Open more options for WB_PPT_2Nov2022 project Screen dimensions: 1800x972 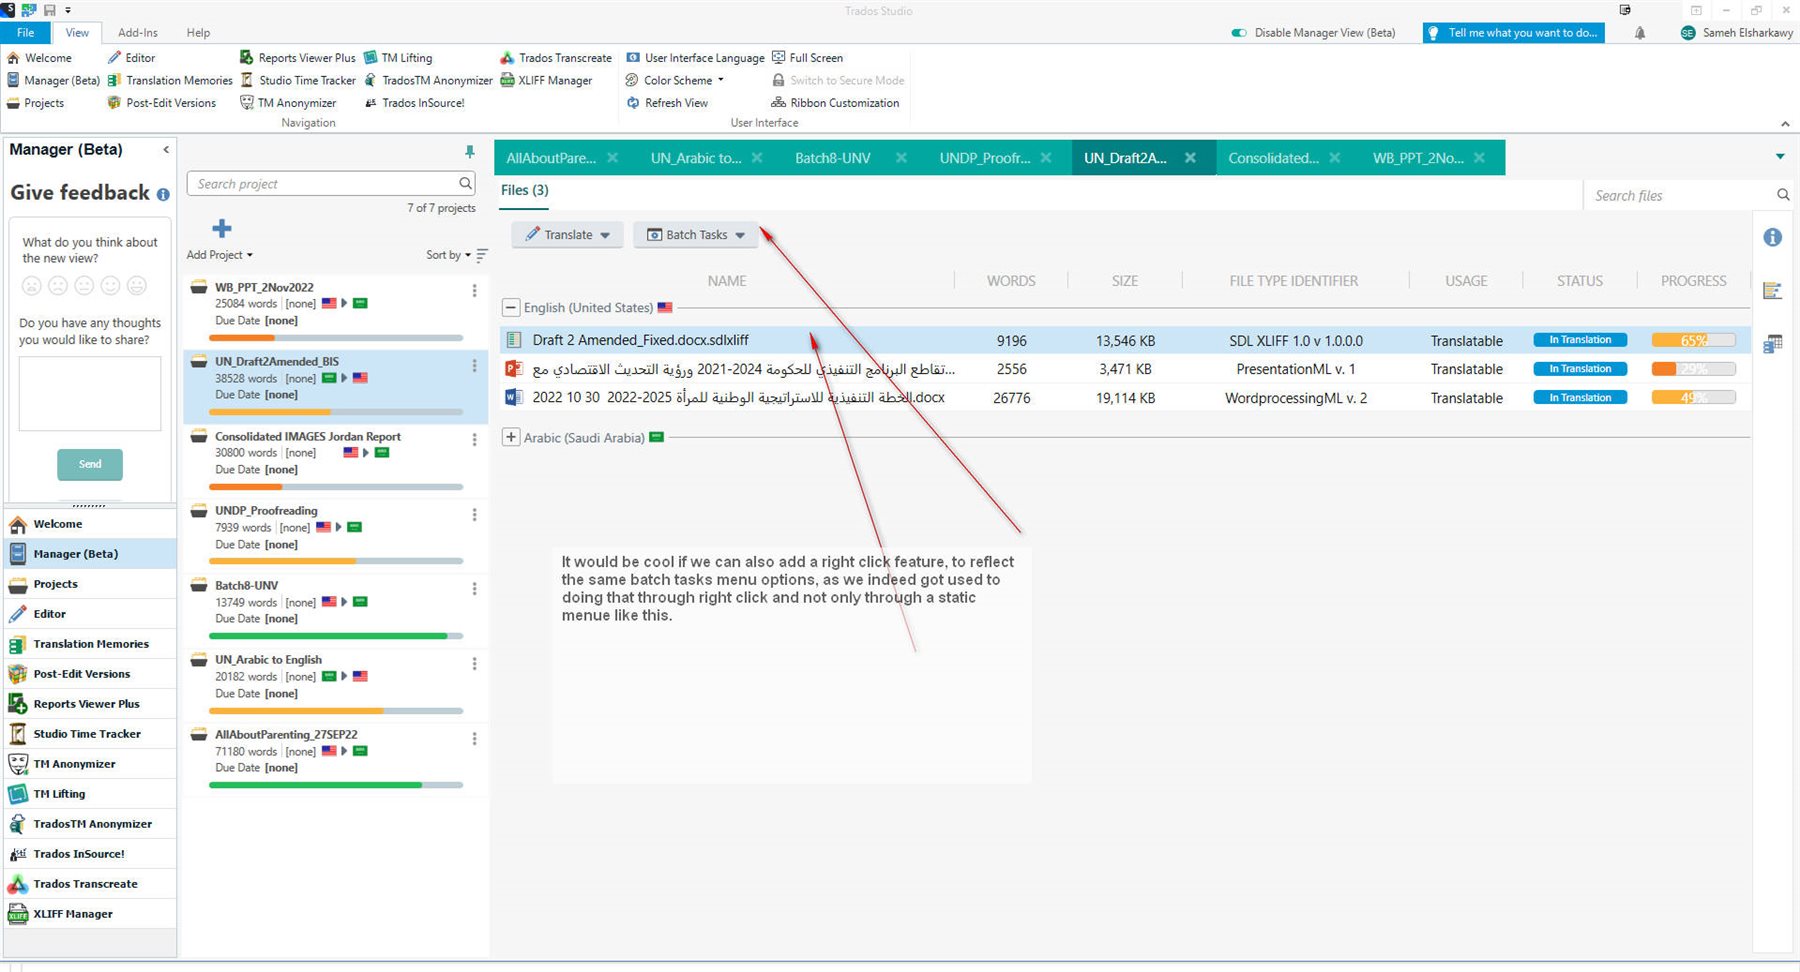pyautogui.click(x=474, y=291)
